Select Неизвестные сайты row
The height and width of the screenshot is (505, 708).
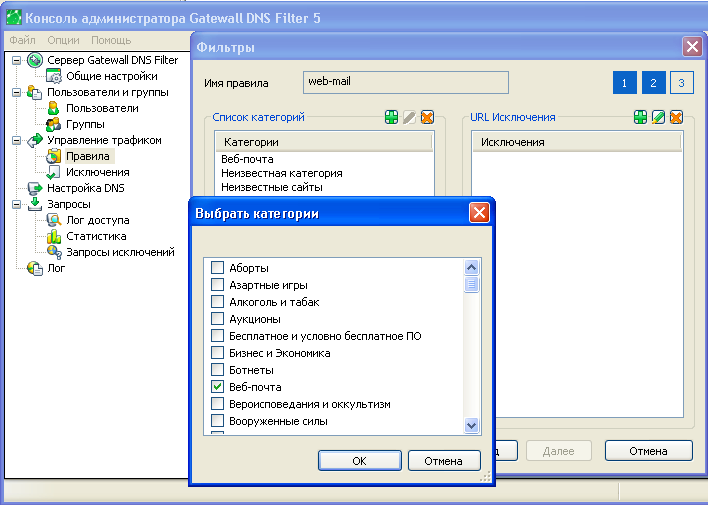pos(324,187)
